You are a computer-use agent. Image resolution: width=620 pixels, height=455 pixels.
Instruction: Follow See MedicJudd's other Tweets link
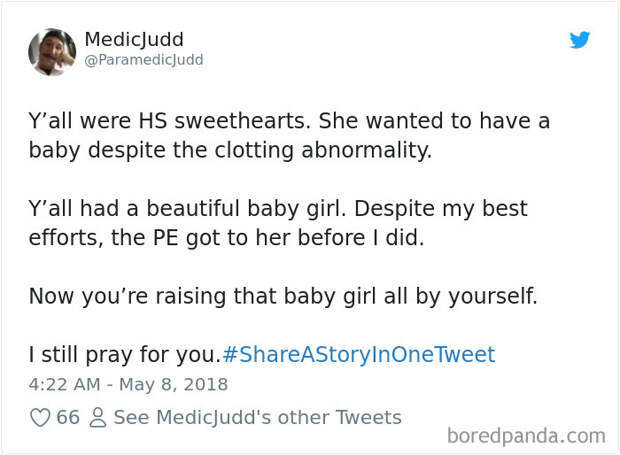pos(257,417)
